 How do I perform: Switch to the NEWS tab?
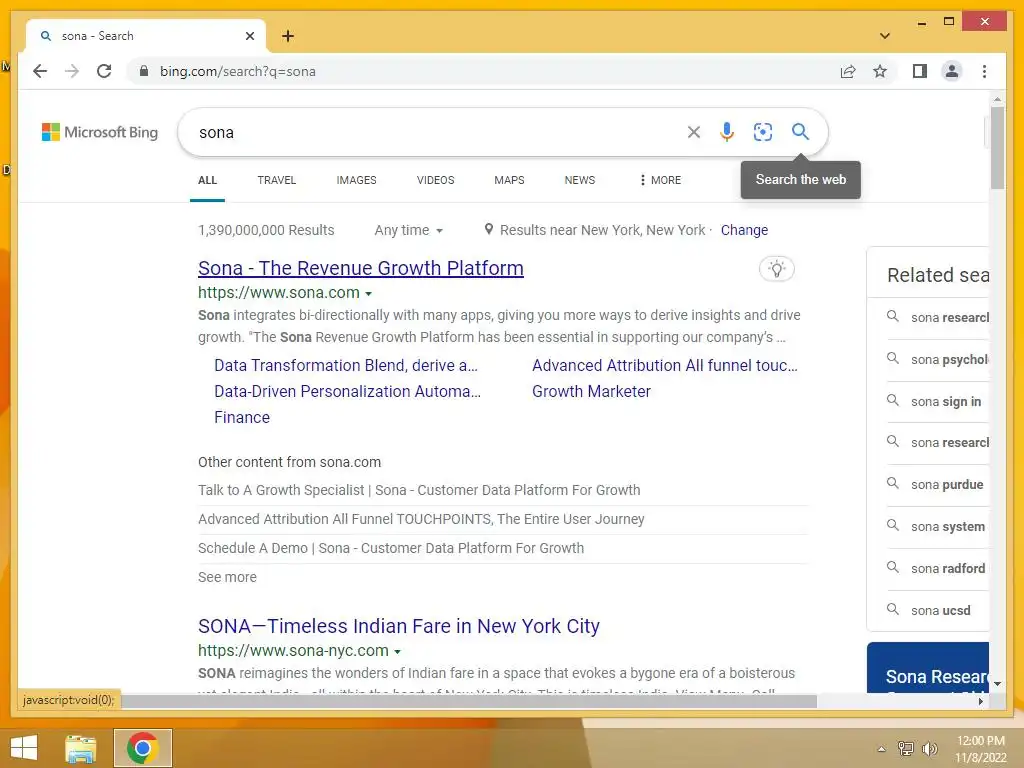tap(579, 180)
